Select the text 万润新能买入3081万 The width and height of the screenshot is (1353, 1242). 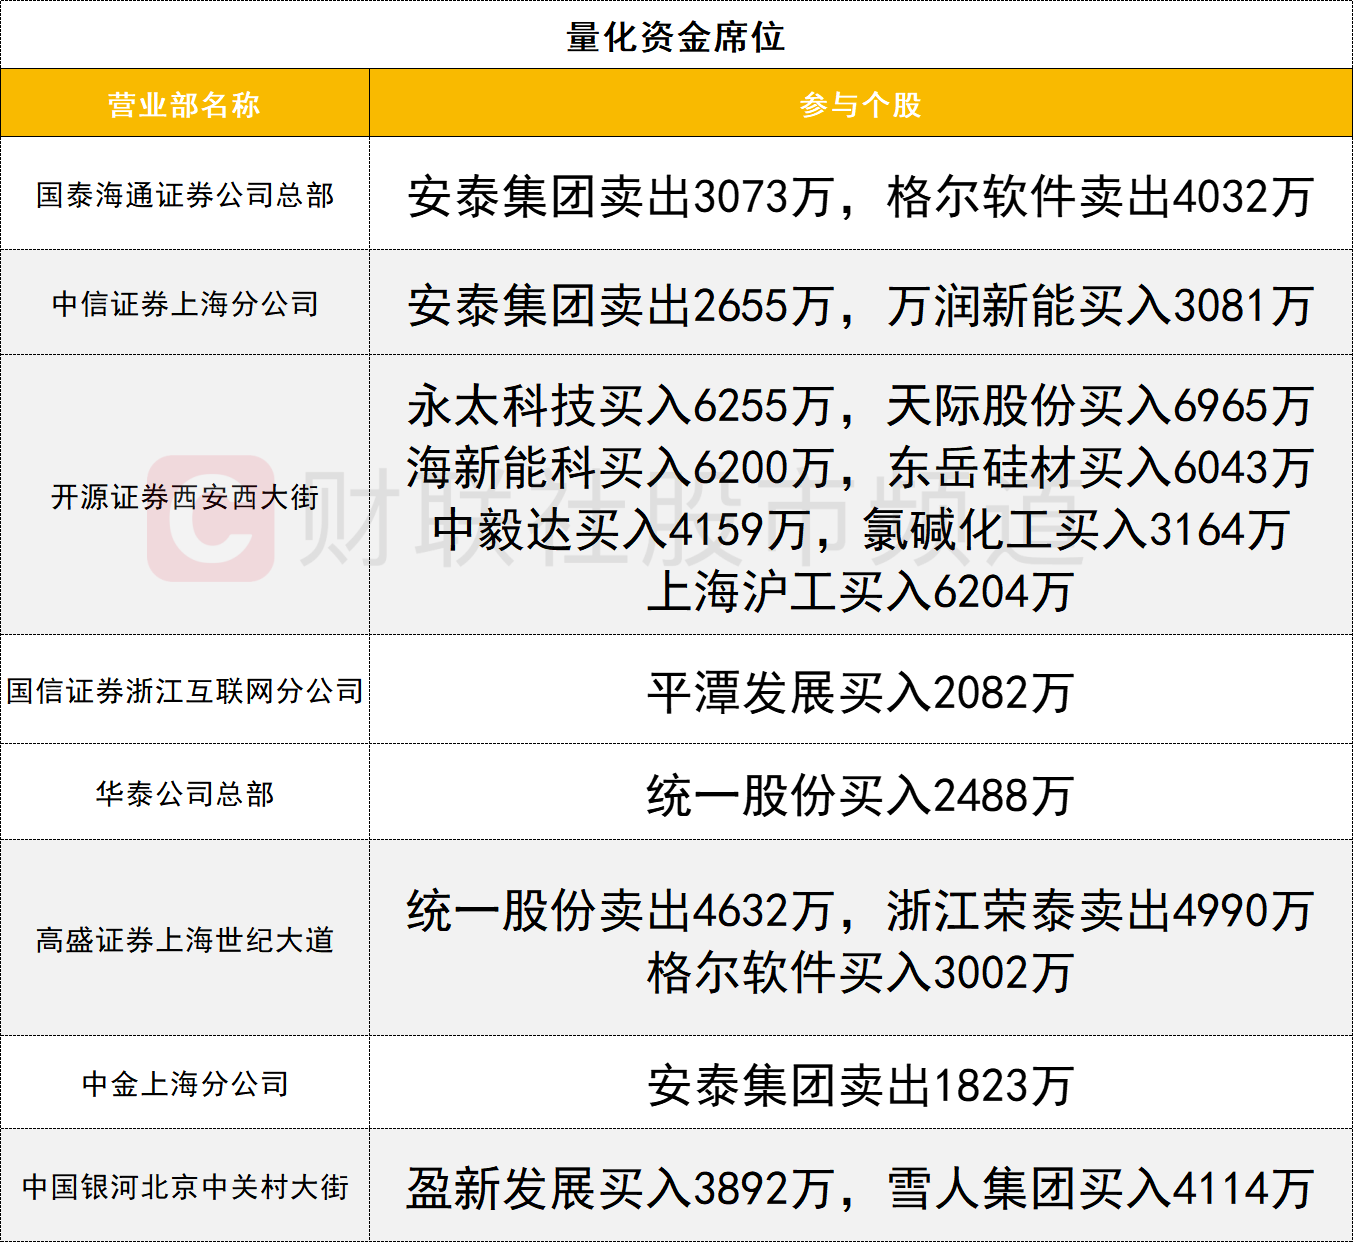(x=1100, y=305)
